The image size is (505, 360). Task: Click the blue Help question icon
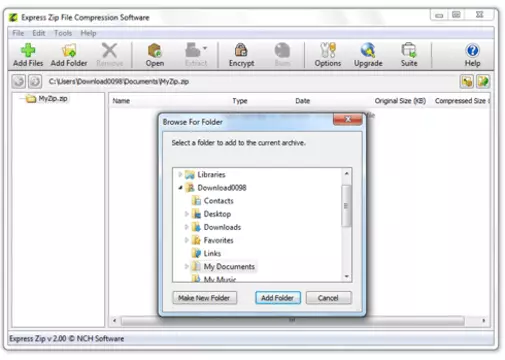click(472, 51)
